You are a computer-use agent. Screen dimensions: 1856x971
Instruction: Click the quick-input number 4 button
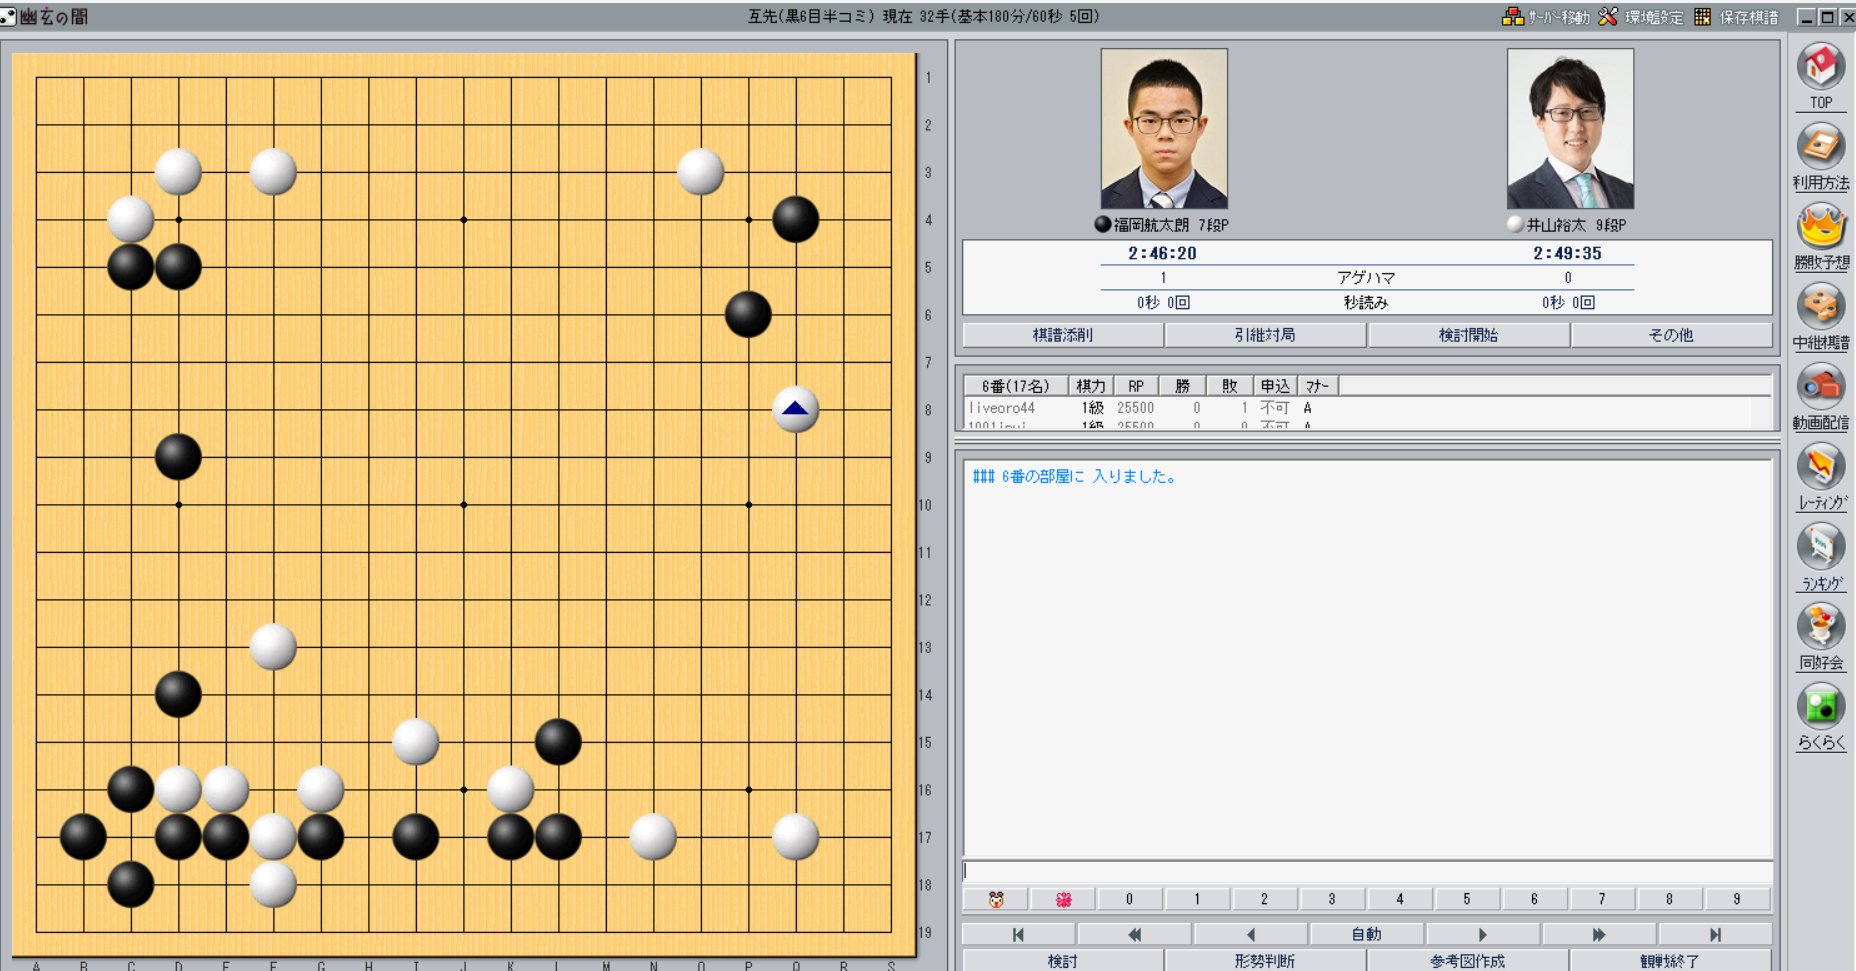(x=1400, y=899)
